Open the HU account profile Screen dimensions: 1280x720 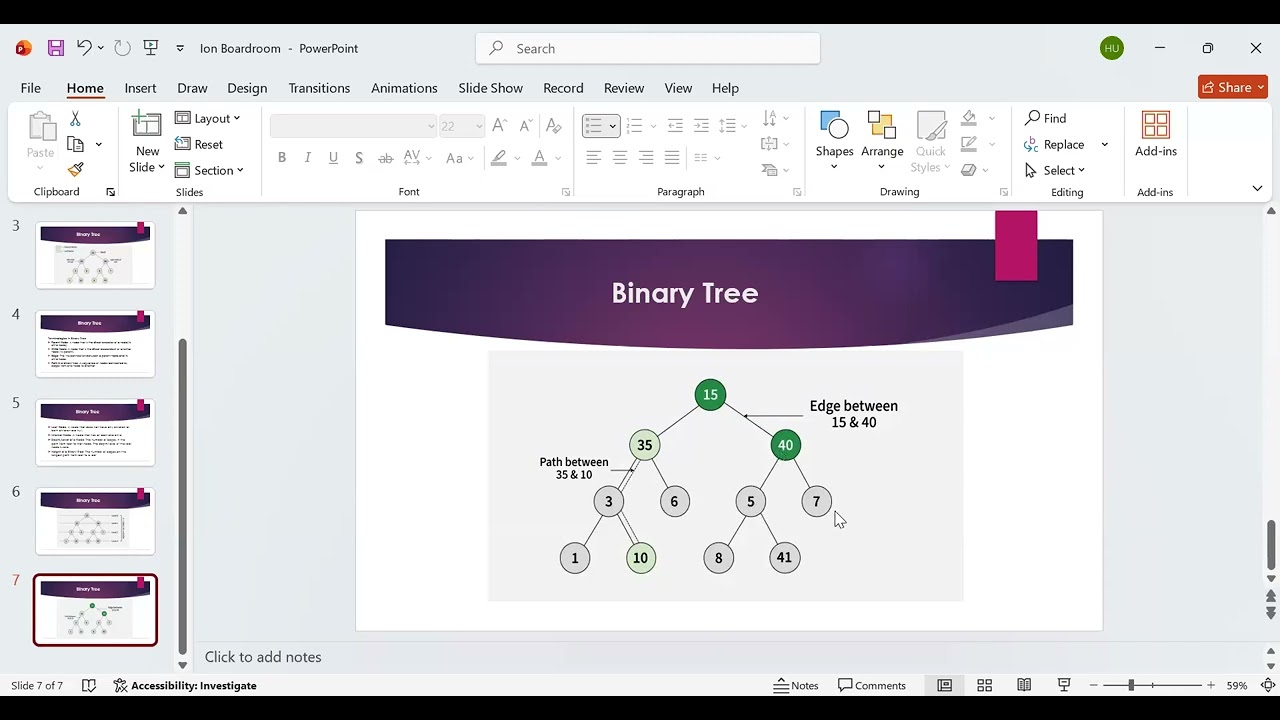coord(1112,48)
